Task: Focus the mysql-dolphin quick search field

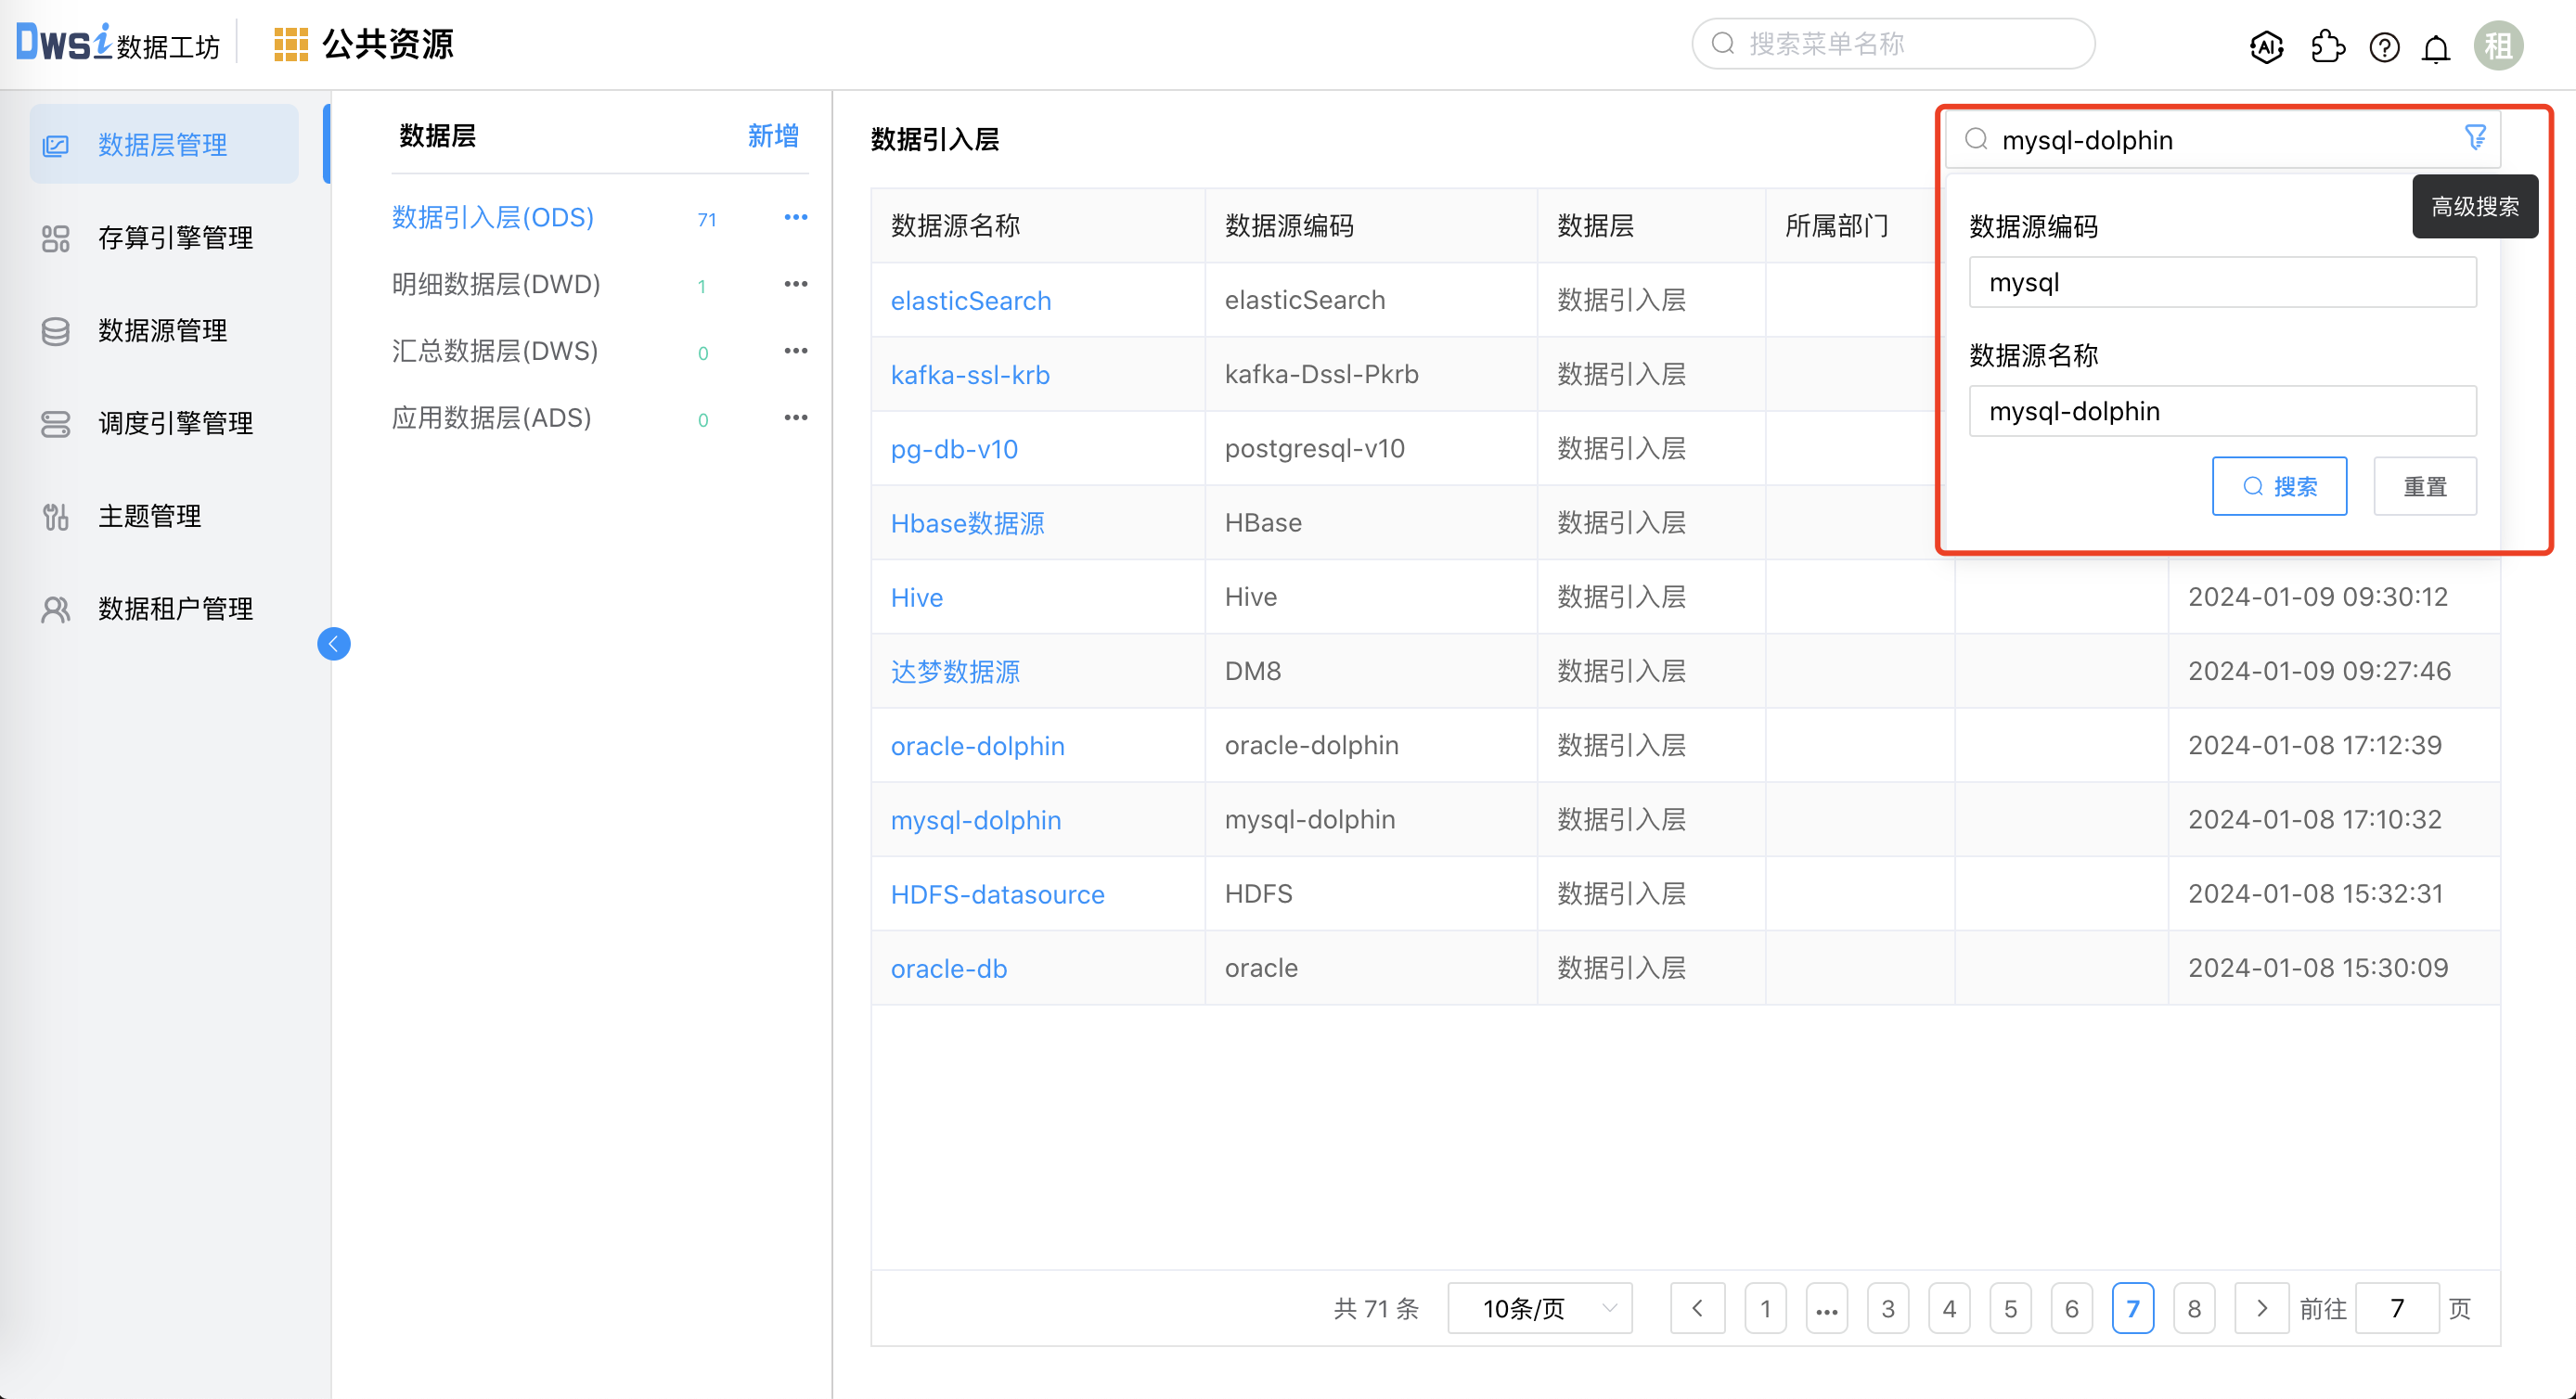Action: 2222,139
